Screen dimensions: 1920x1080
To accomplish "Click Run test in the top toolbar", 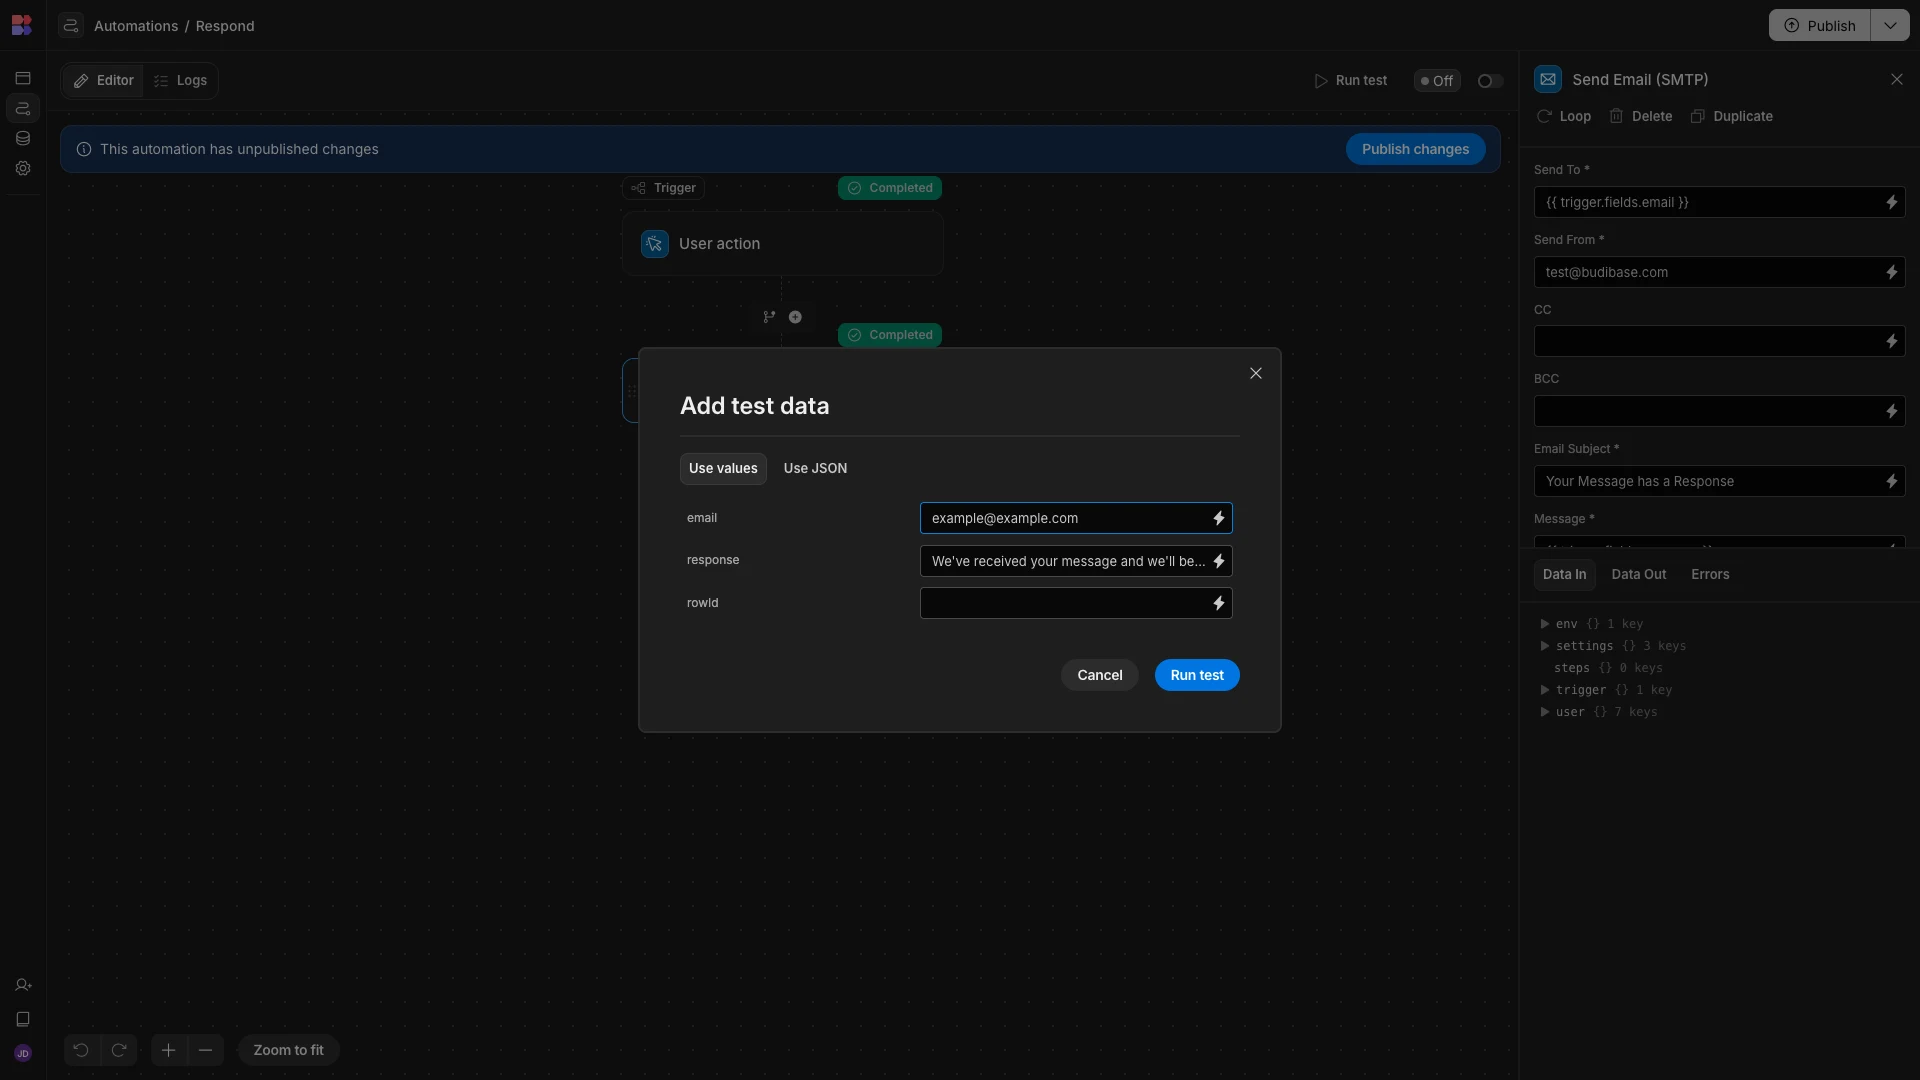I will (1351, 81).
